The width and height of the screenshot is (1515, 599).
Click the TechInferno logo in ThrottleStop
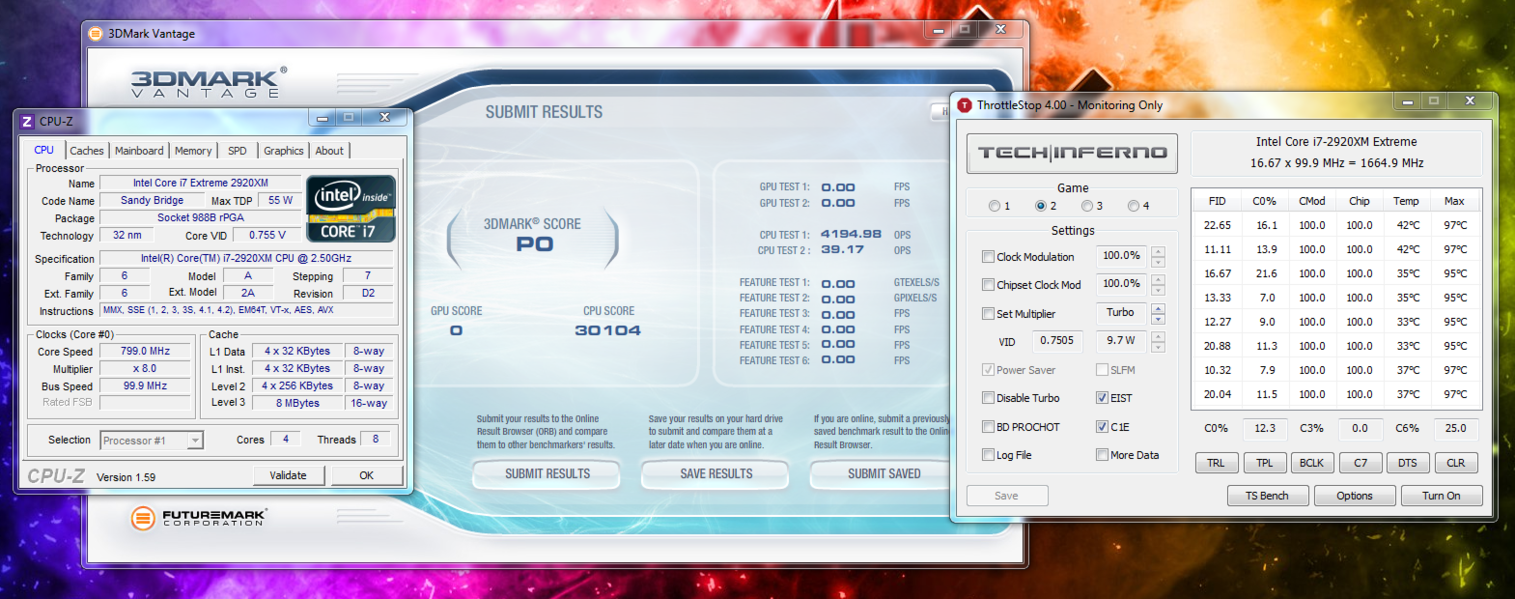1072,153
